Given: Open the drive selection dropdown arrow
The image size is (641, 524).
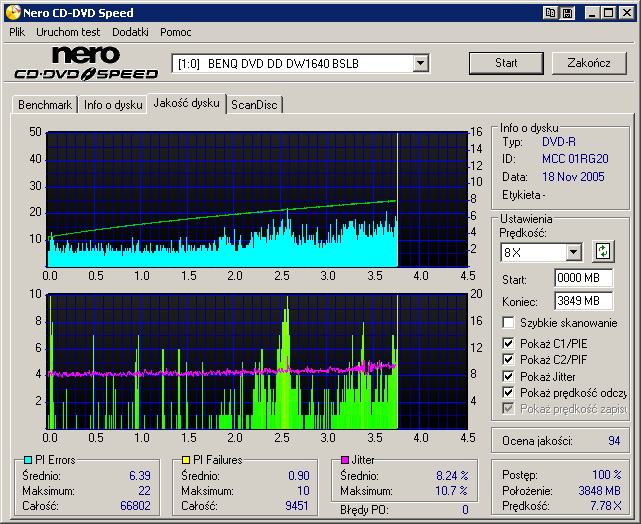Looking at the screenshot, I should (x=420, y=64).
